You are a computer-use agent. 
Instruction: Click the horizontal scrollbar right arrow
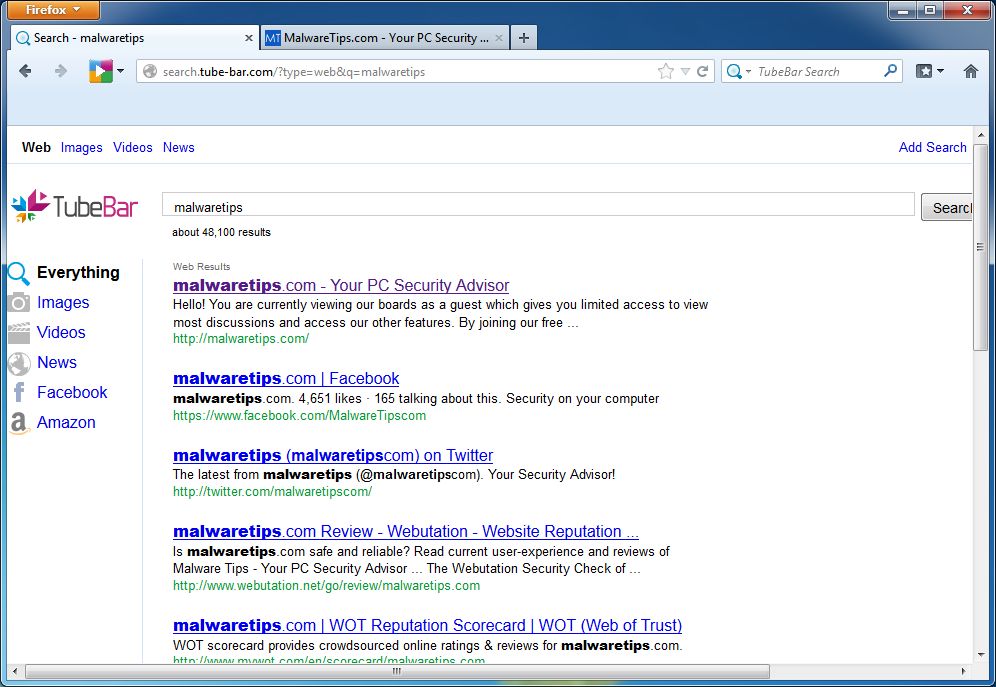[x=964, y=671]
